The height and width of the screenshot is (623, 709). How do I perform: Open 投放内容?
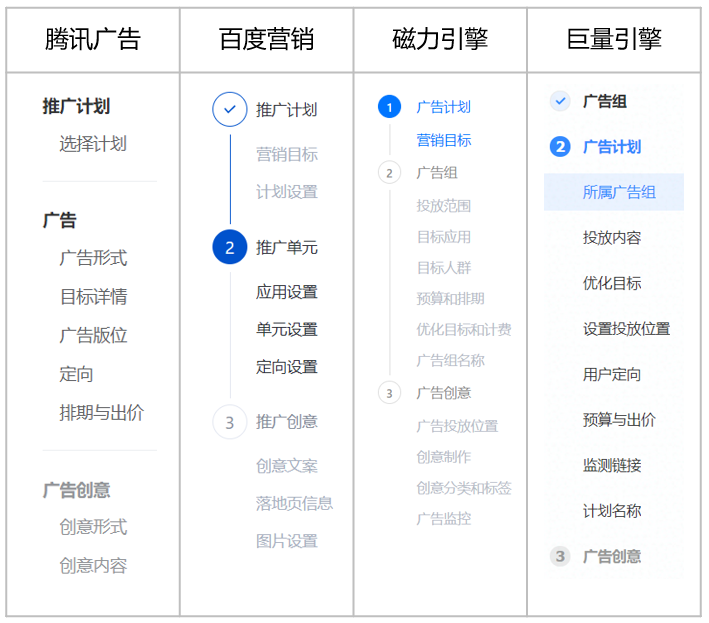612,238
